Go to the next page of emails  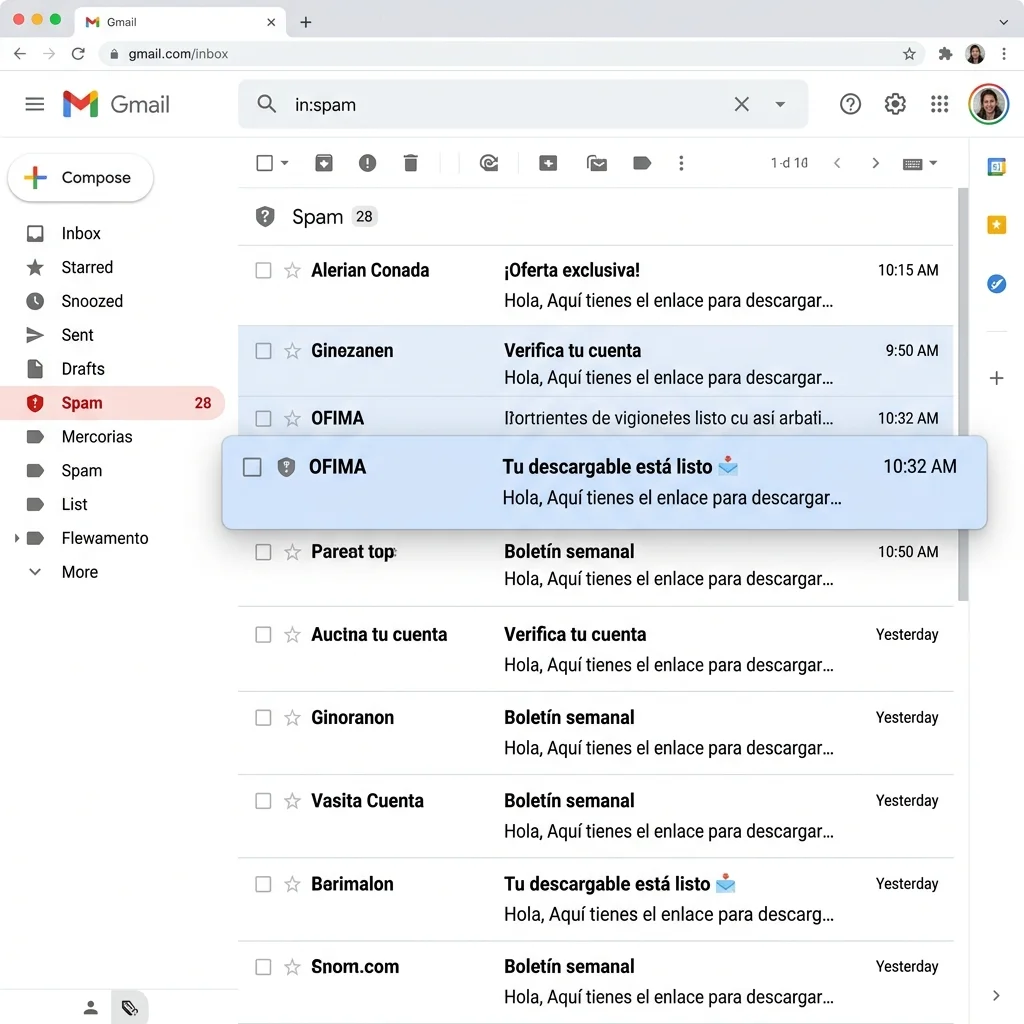coord(875,163)
